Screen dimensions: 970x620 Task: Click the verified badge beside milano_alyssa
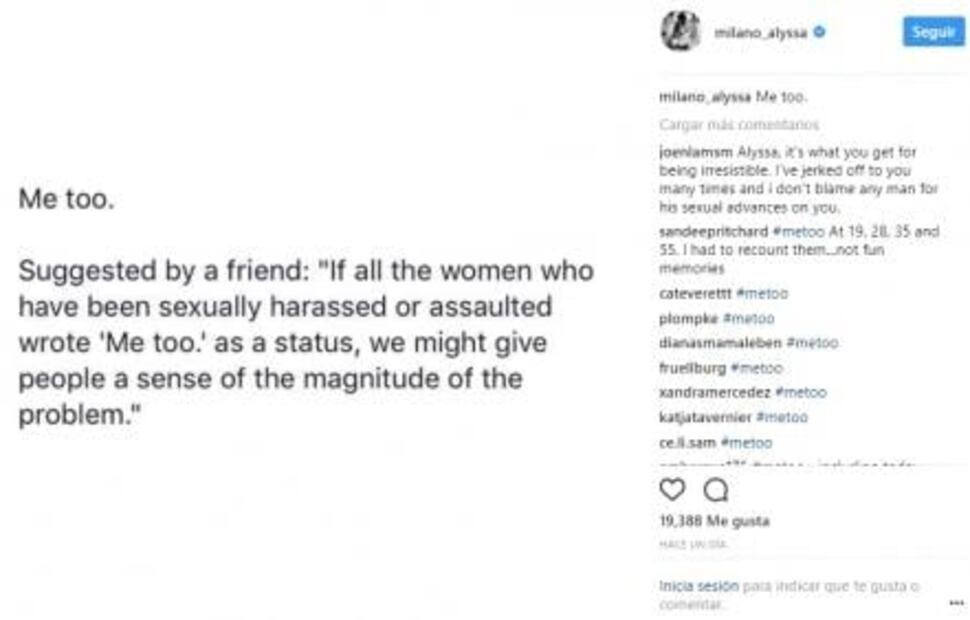[x=819, y=32]
